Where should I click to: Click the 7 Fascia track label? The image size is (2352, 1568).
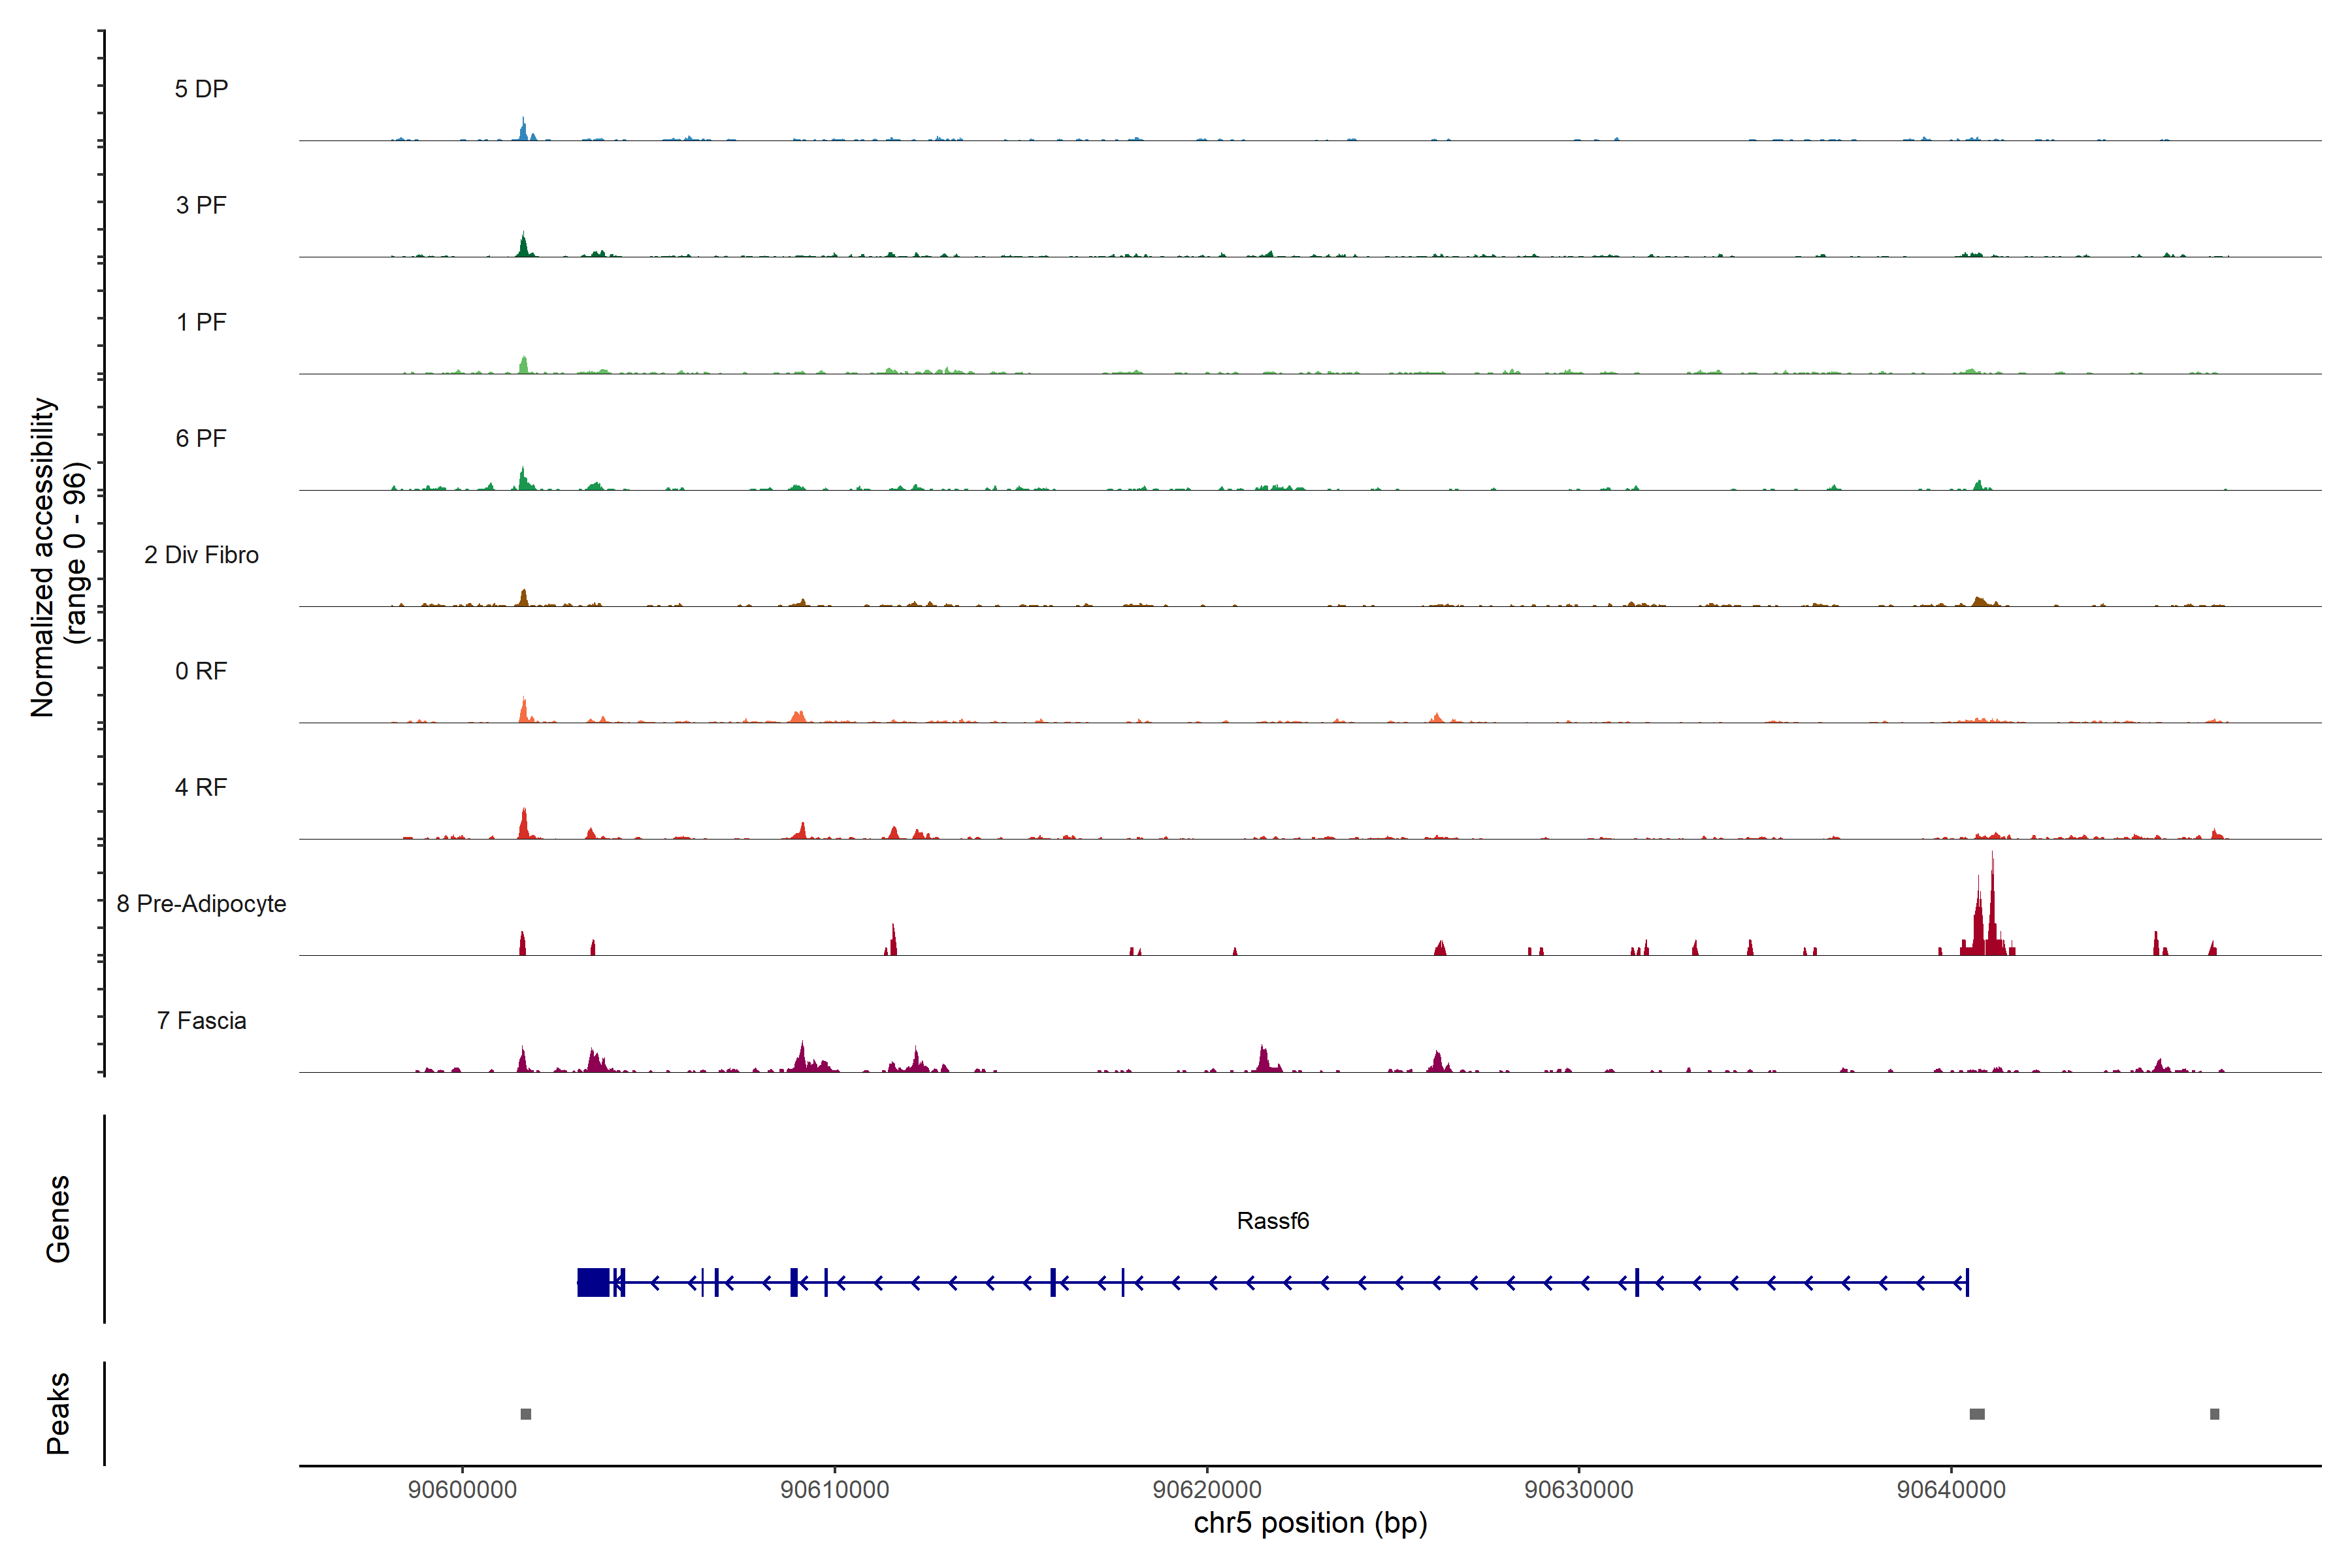[x=201, y=1020]
